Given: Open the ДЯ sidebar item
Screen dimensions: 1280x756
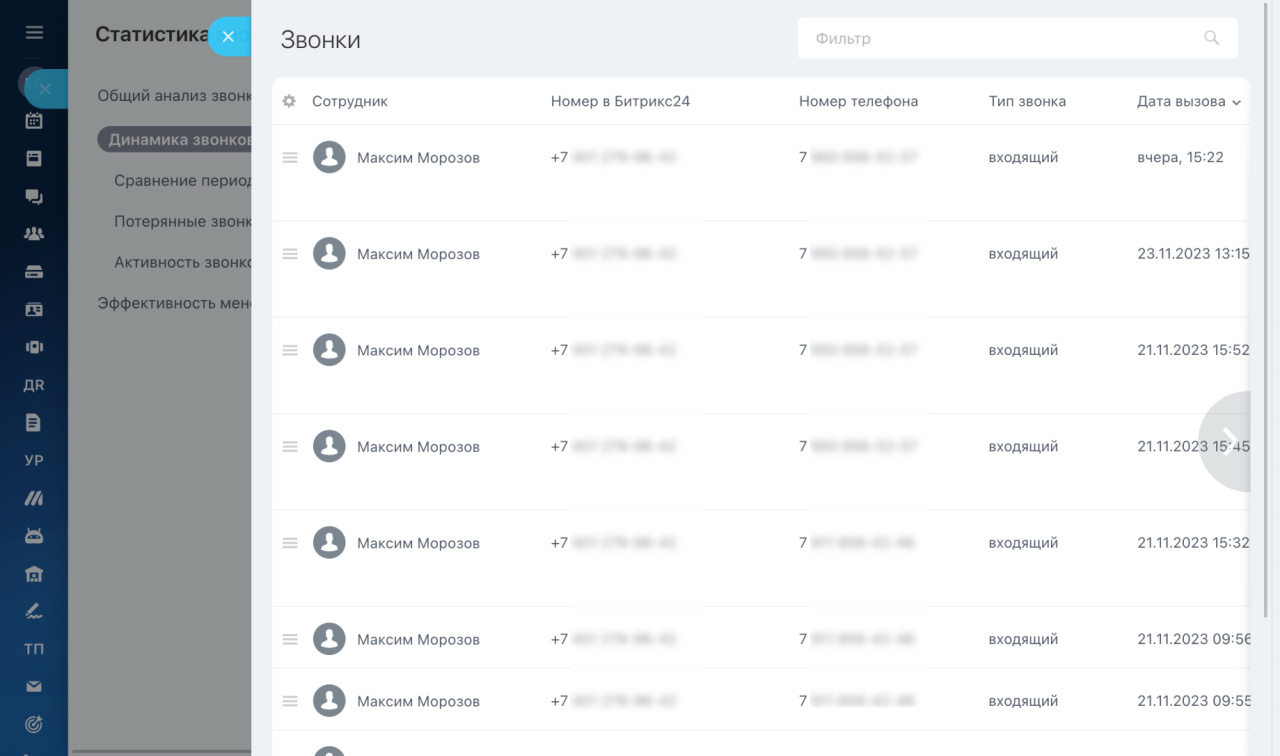Looking at the screenshot, I should click(34, 386).
